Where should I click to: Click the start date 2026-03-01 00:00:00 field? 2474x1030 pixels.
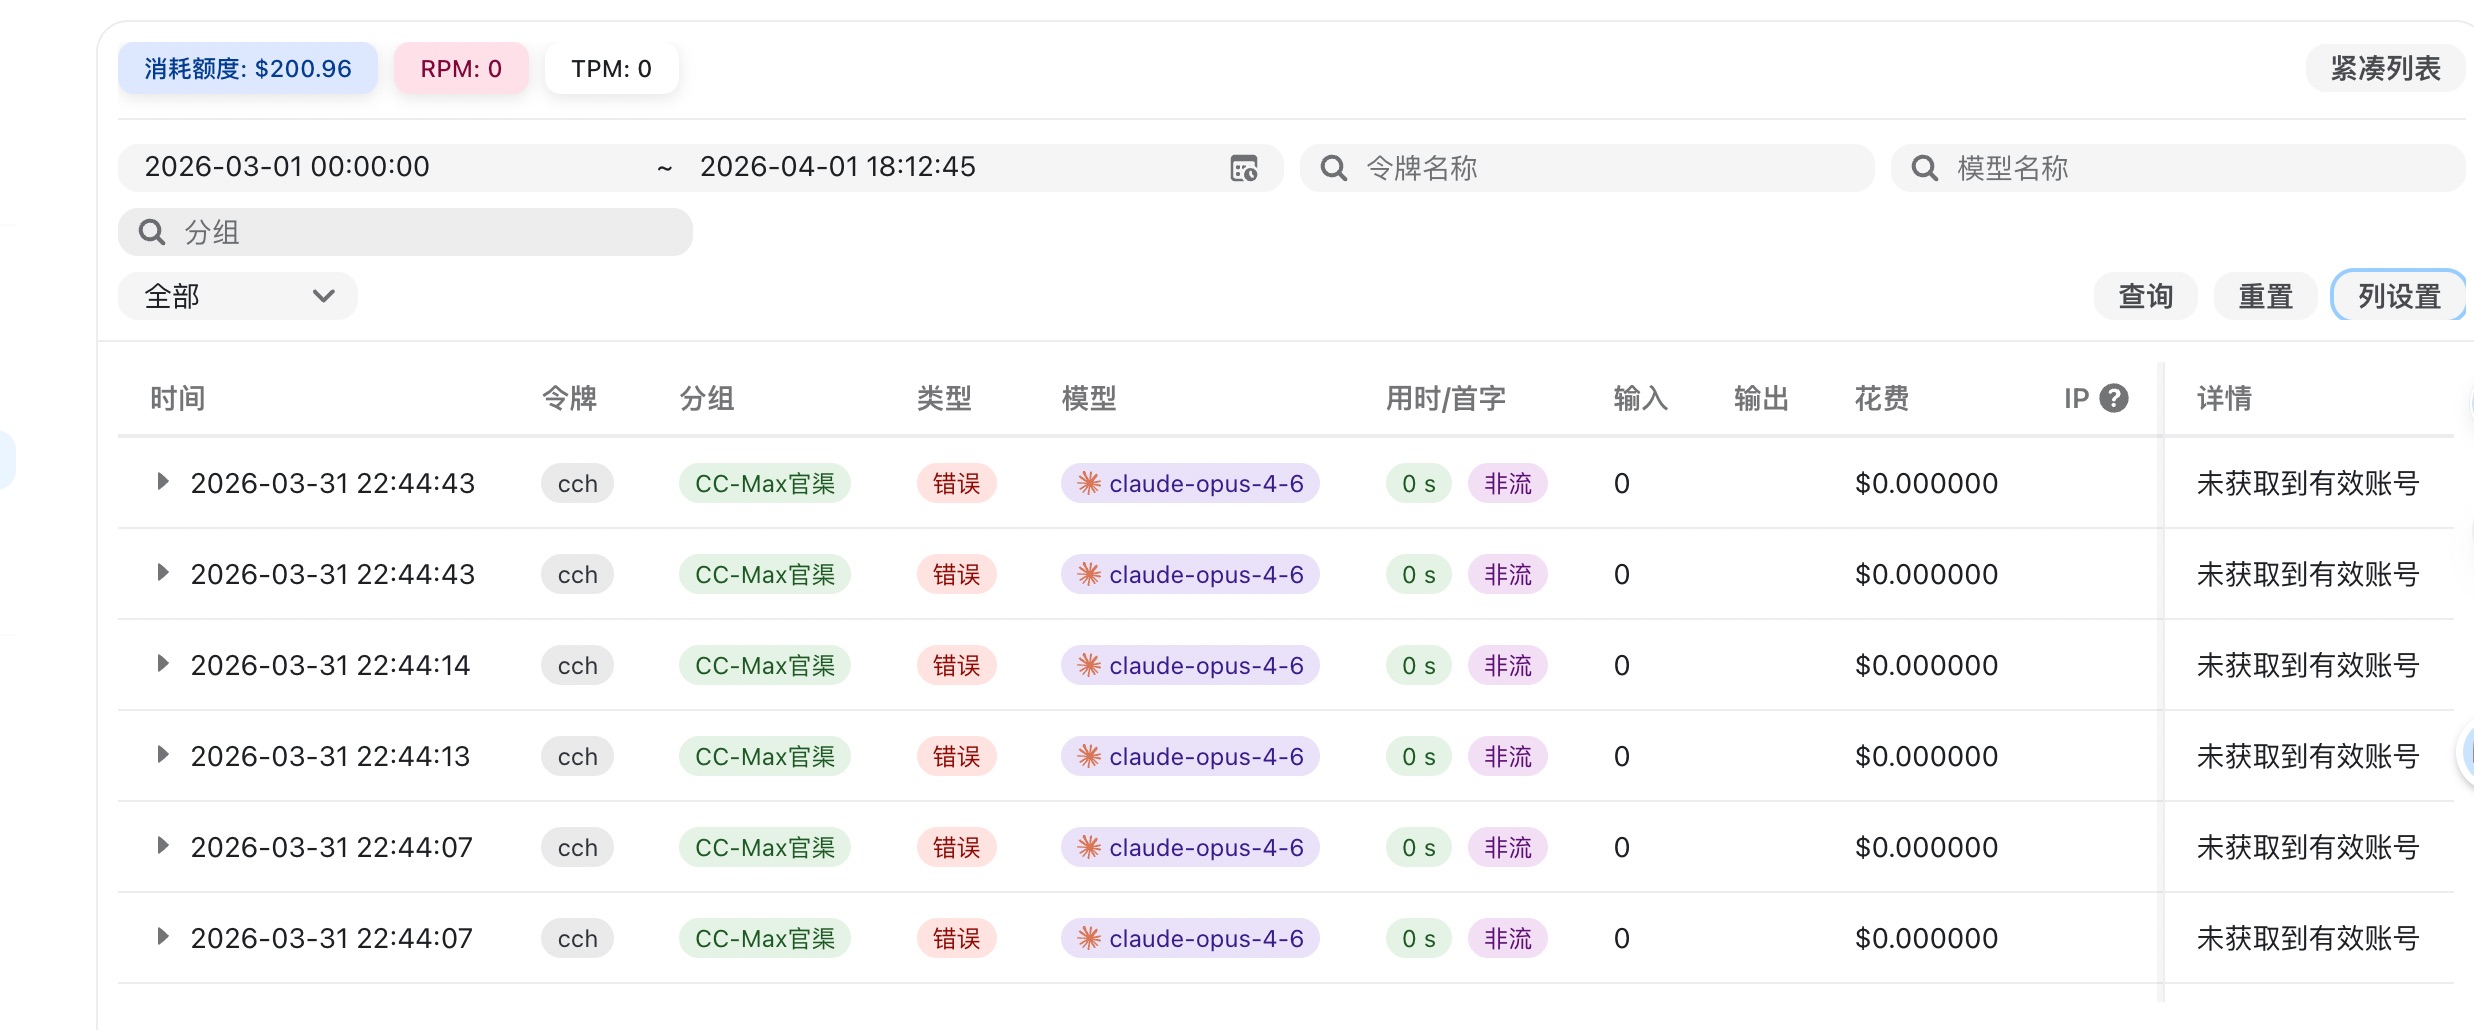(288, 167)
